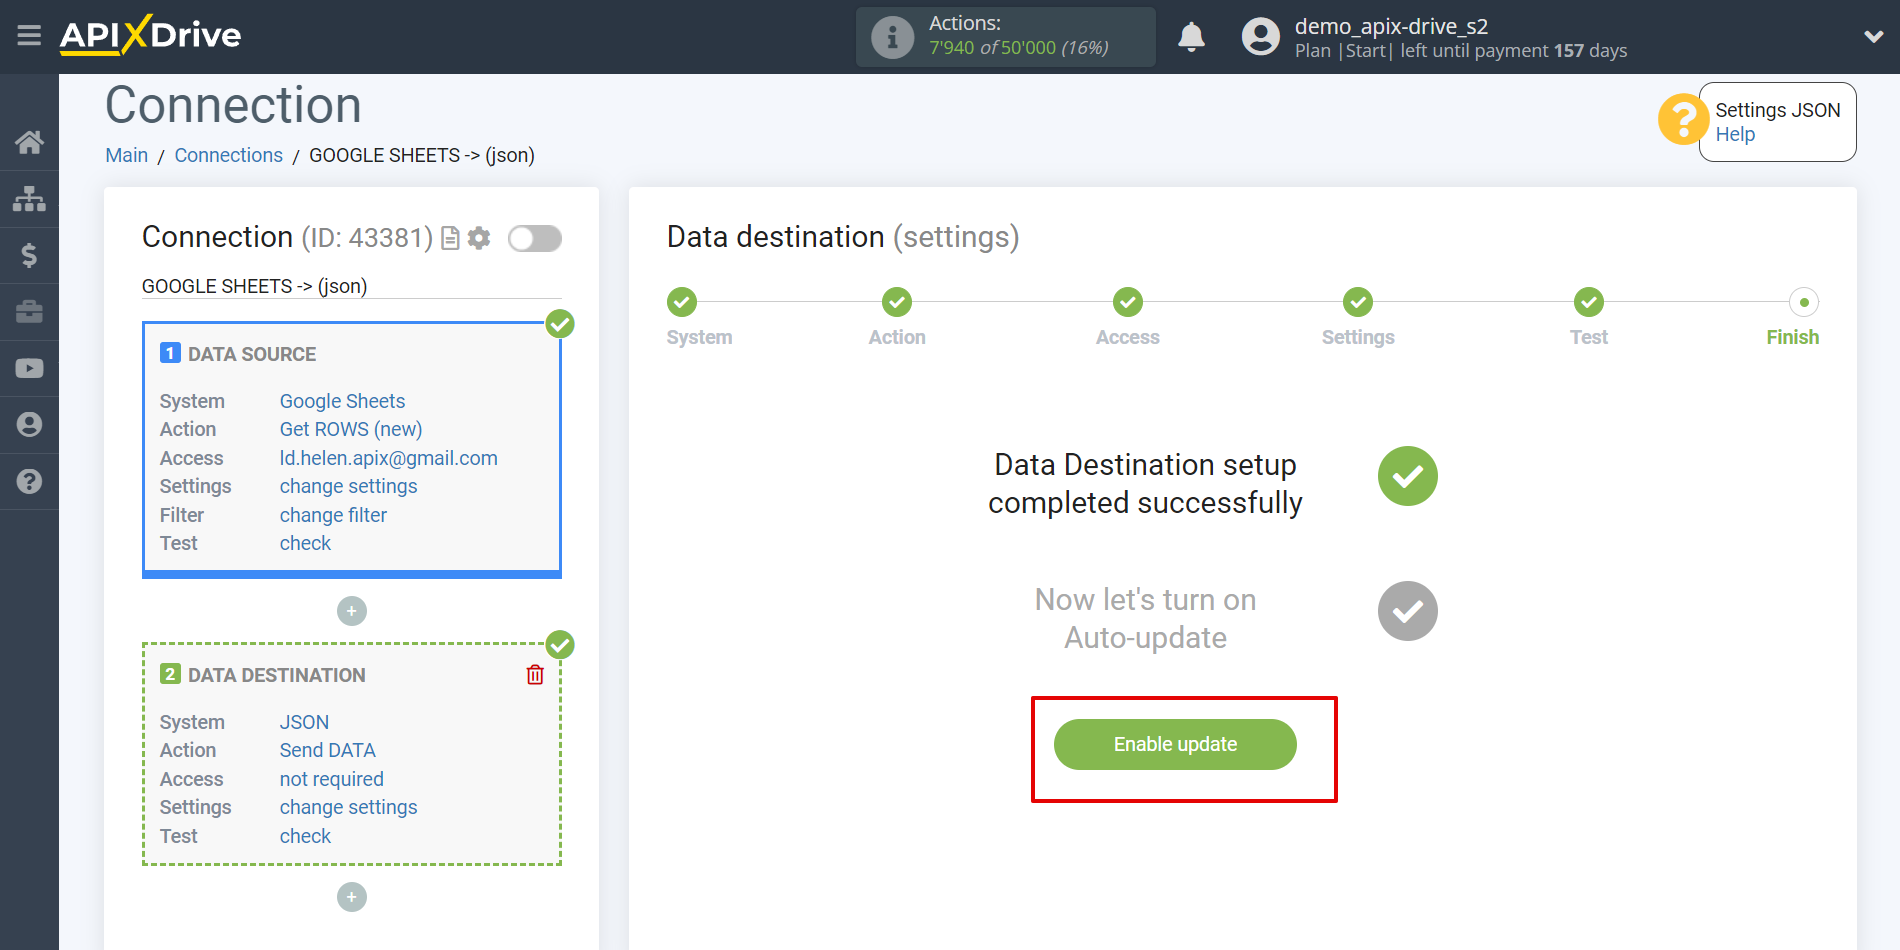Delete the Data Destination block
This screenshot has width=1900, height=950.
pos(535,675)
